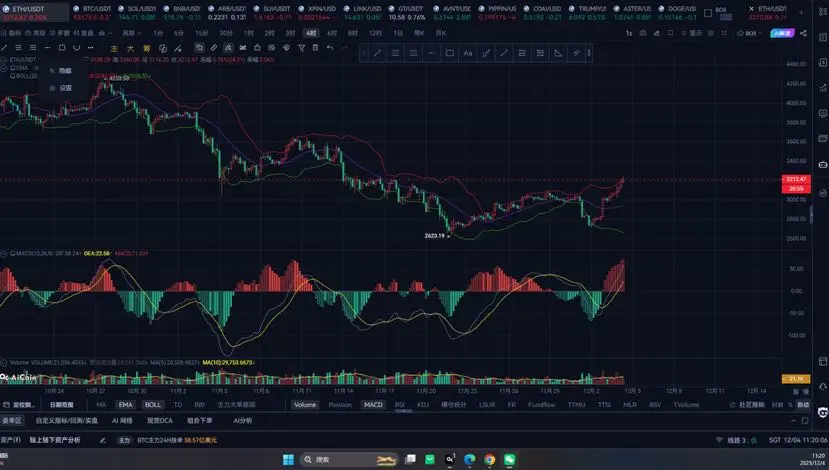Select the 4时 timeframe
The width and height of the screenshot is (829, 470).
pos(311,33)
